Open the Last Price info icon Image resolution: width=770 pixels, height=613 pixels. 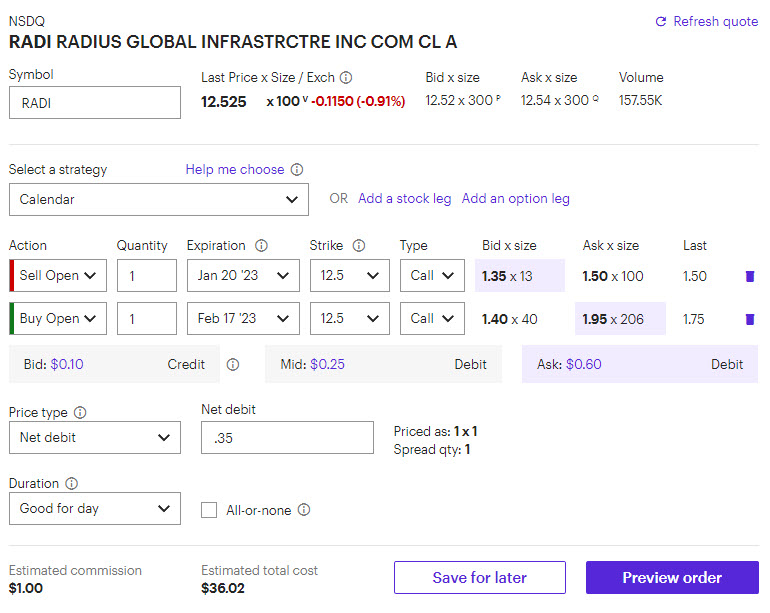click(x=346, y=78)
